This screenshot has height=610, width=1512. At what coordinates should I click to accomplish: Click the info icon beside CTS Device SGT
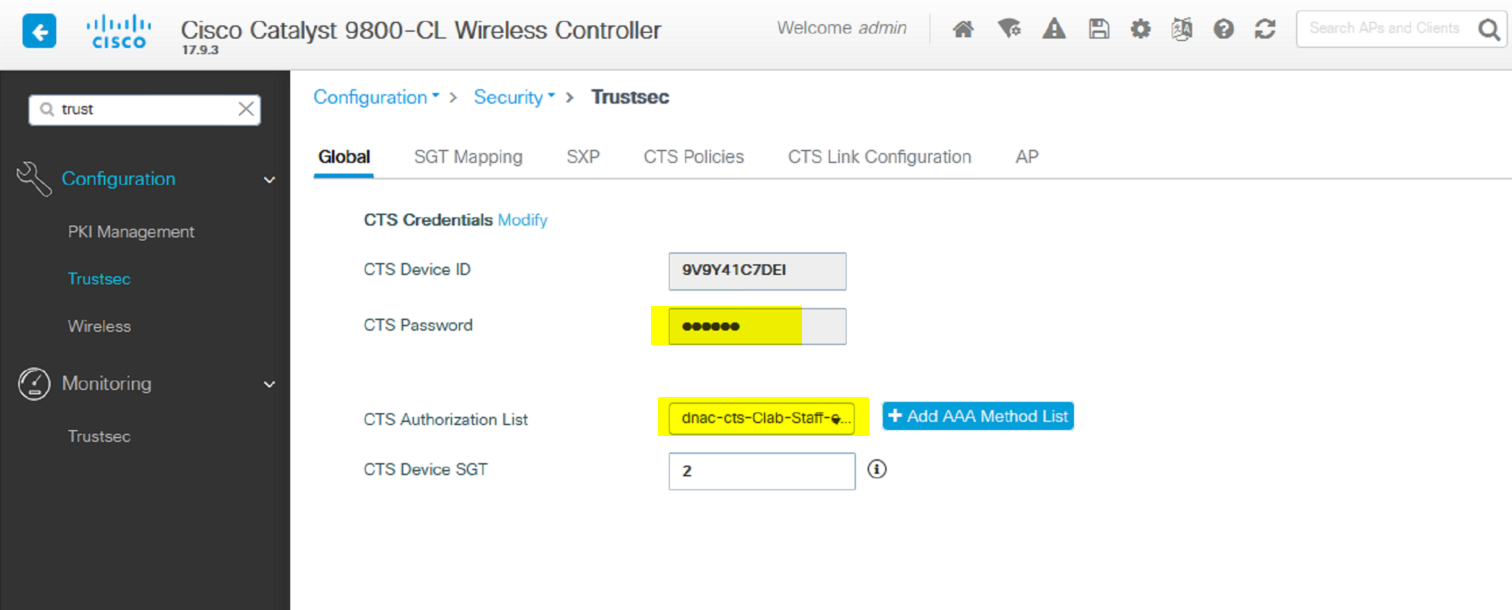point(877,468)
